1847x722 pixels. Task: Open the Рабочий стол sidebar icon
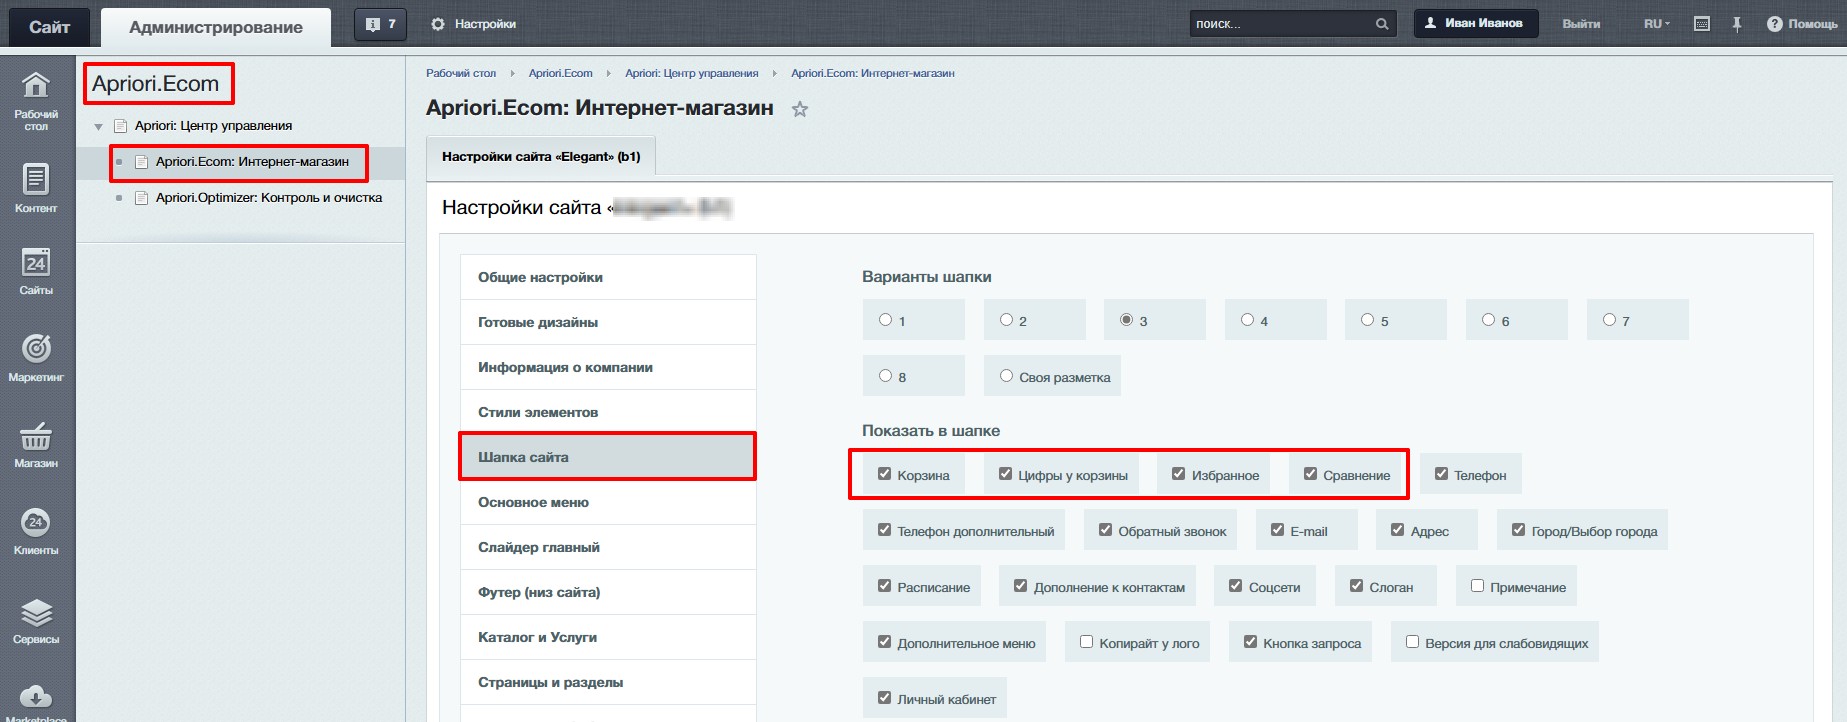coord(36,100)
